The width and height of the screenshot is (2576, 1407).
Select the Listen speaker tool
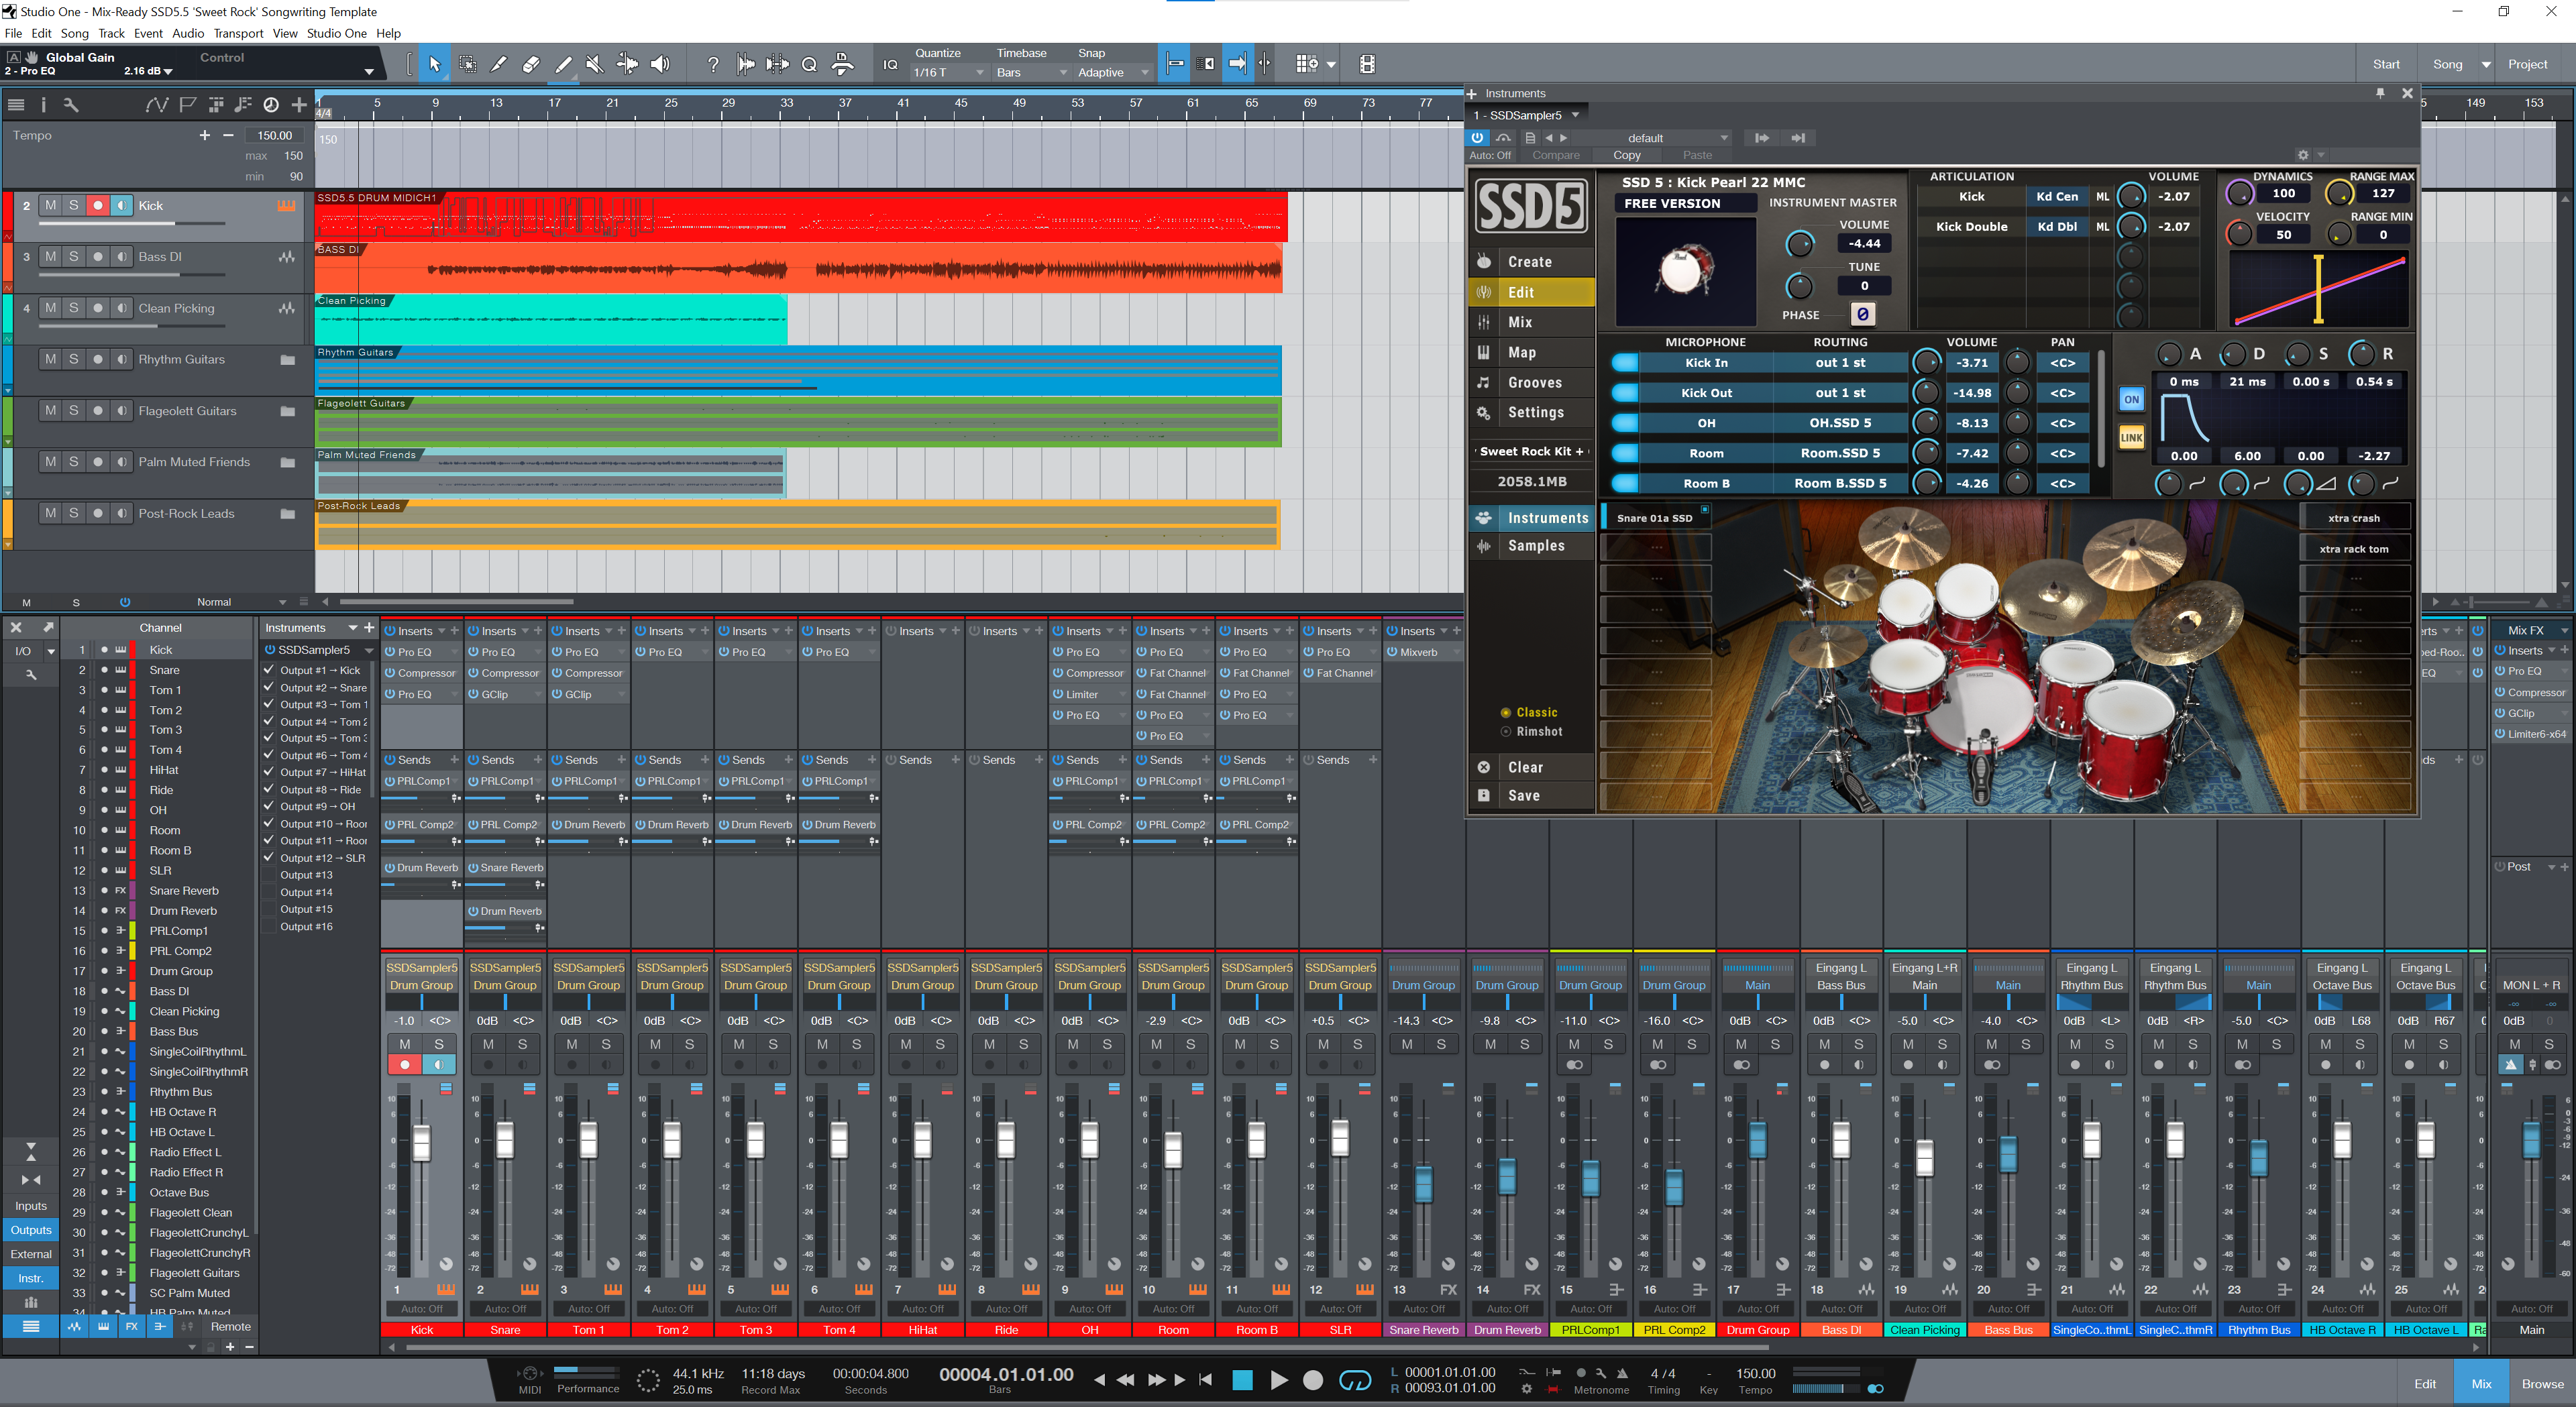[660, 64]
